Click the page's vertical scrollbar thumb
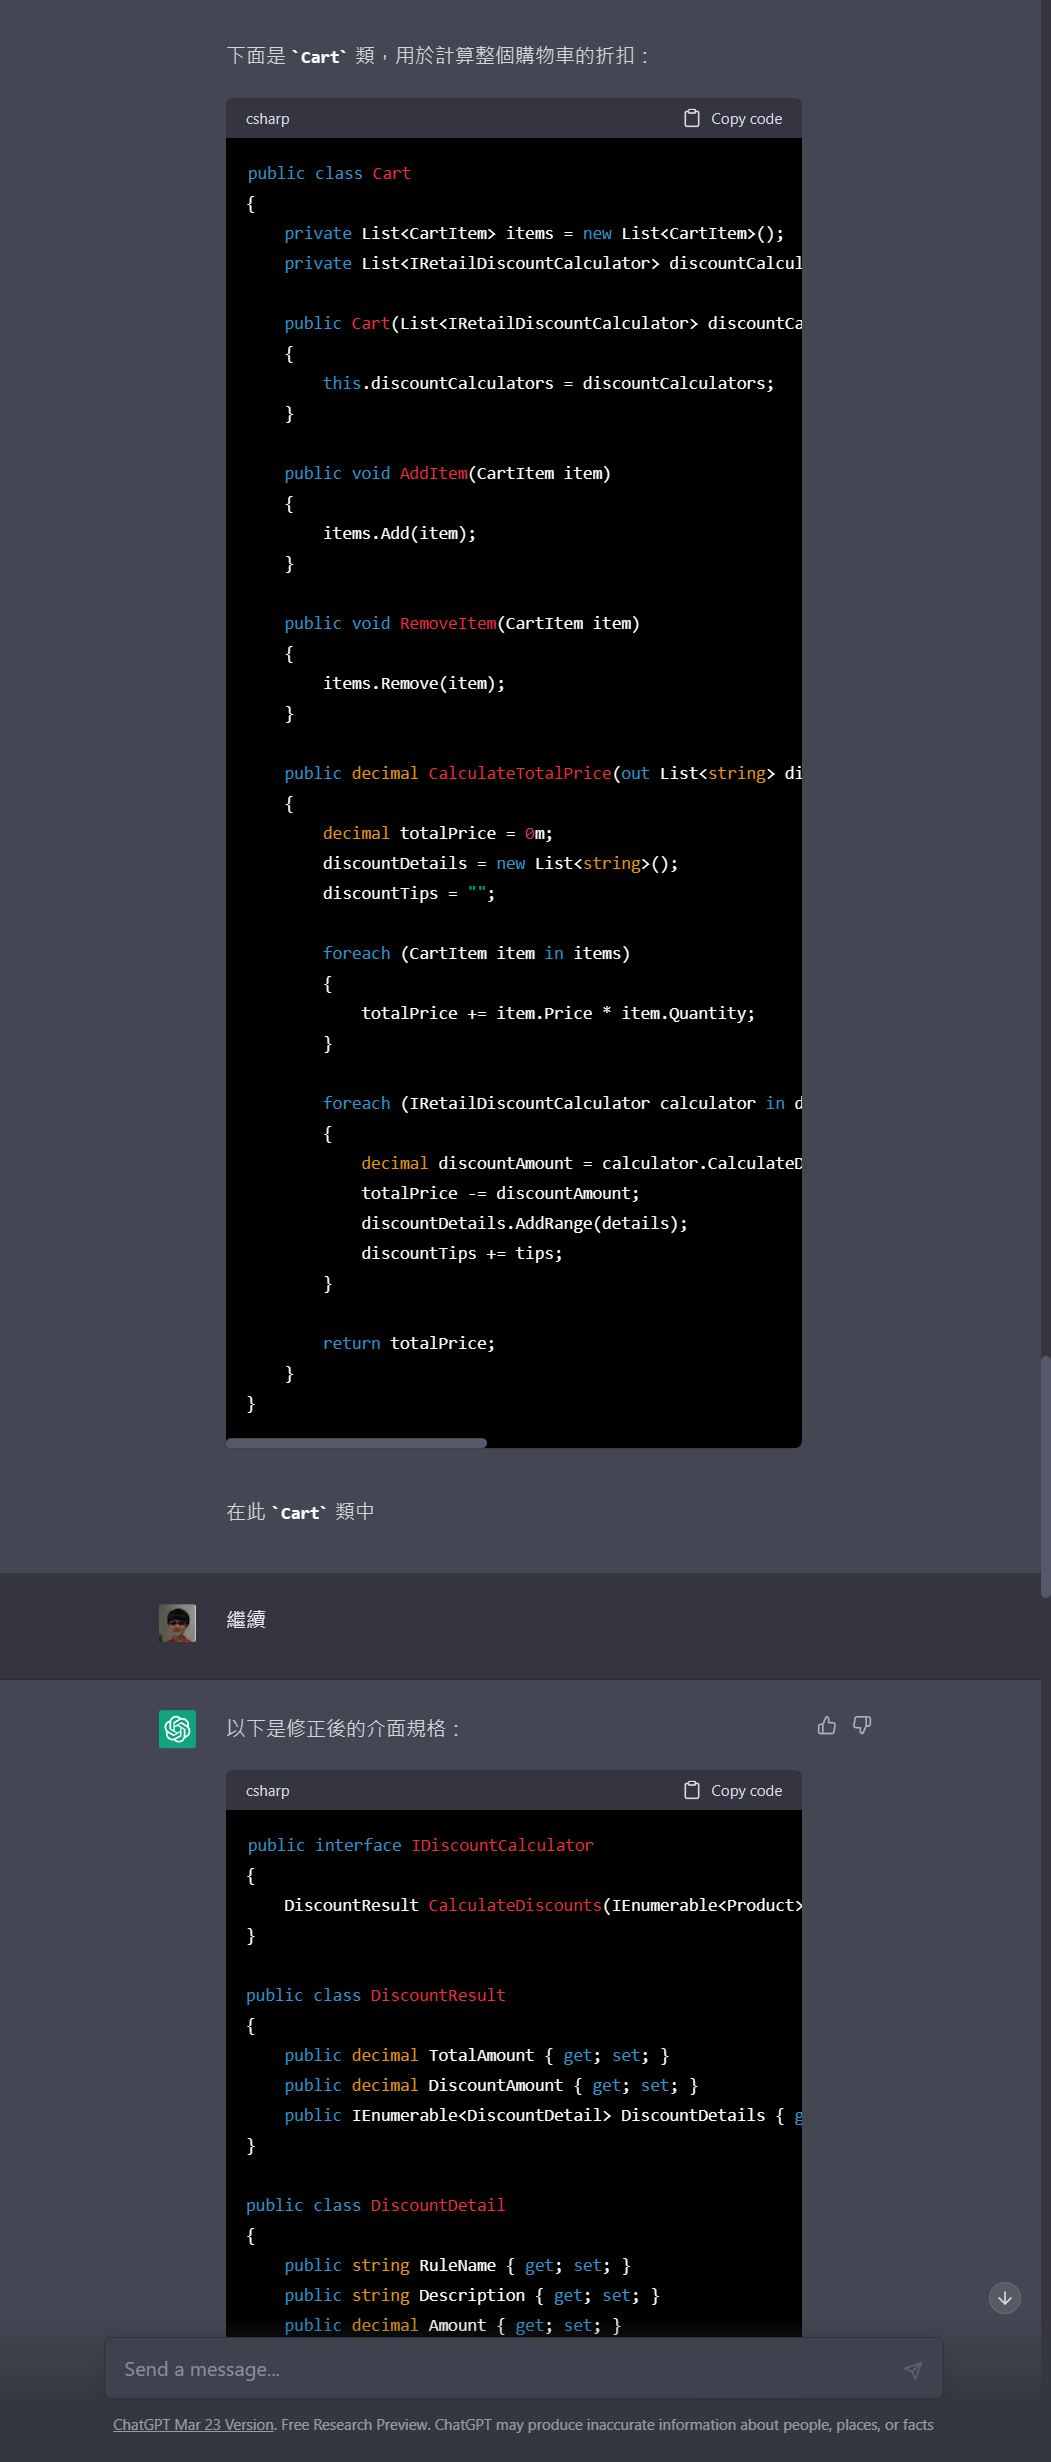1051x2462 pixels. pyautogui.click(x=1045, y=1475)
